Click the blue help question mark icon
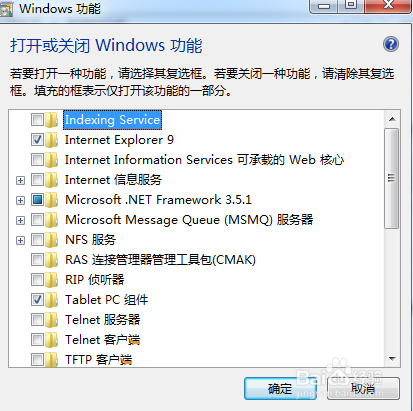 click(391, 44)
